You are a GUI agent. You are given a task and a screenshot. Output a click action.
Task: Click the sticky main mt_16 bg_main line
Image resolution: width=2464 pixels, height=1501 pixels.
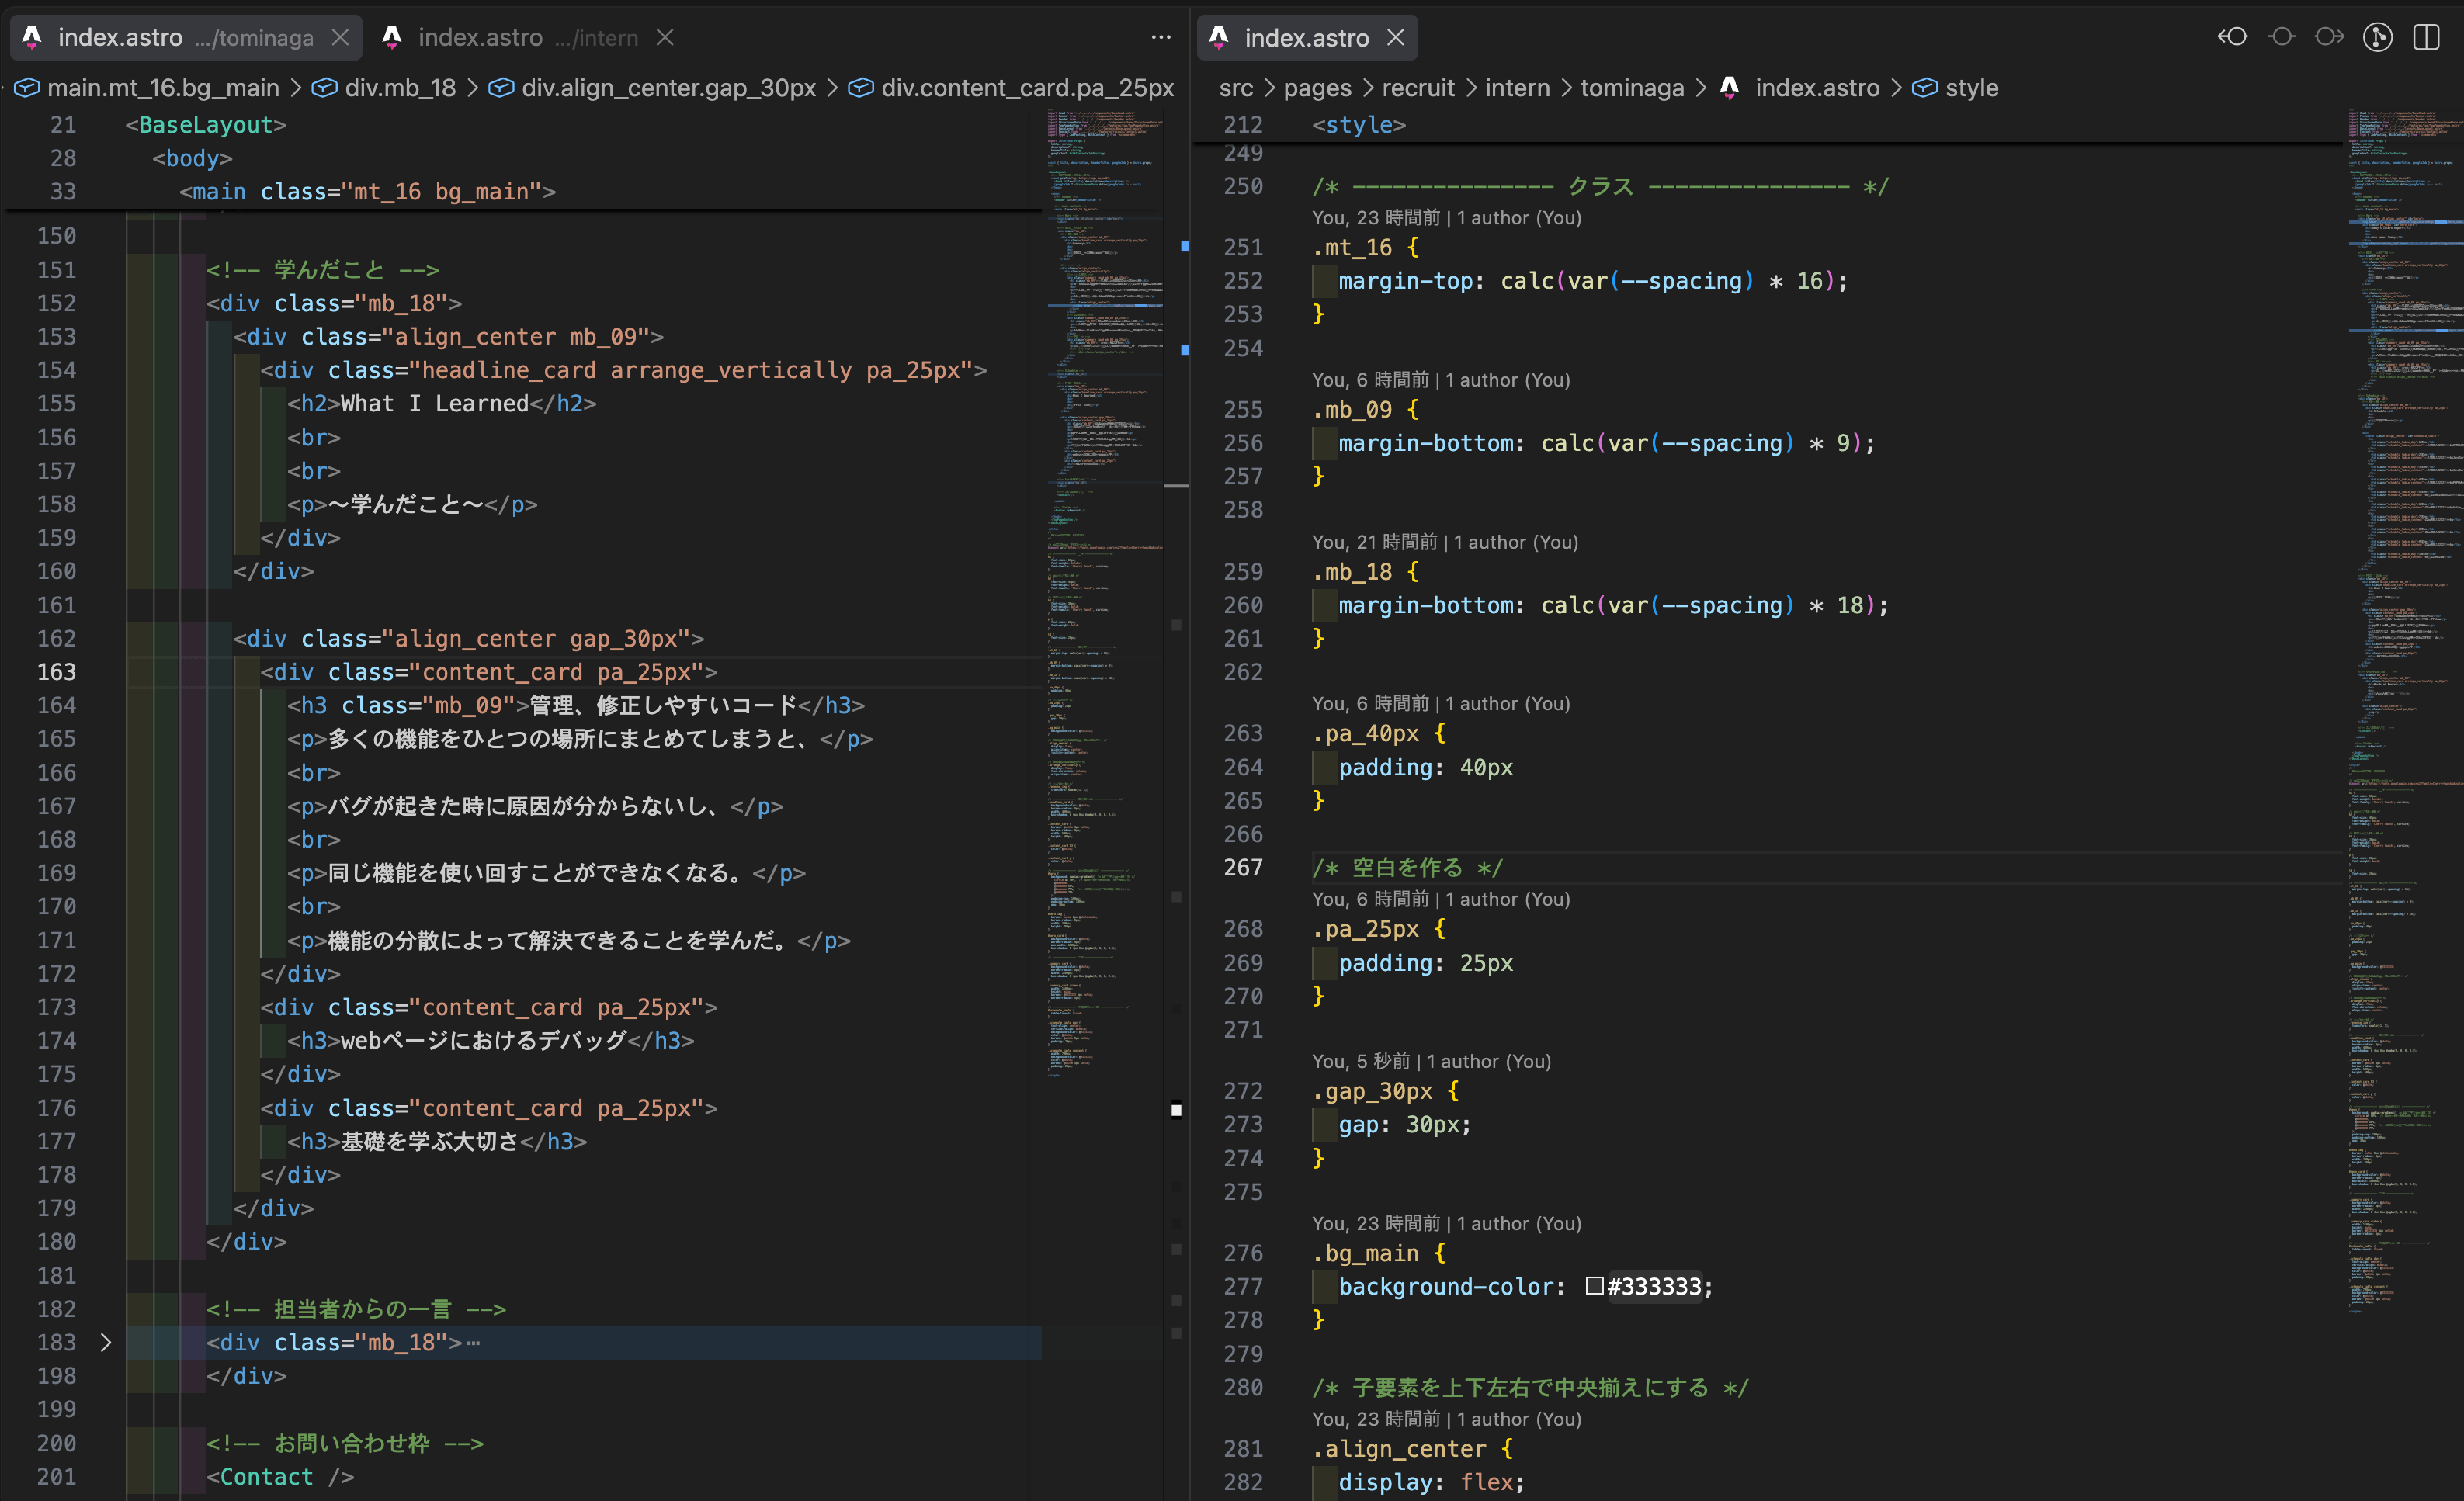[367, 191]
